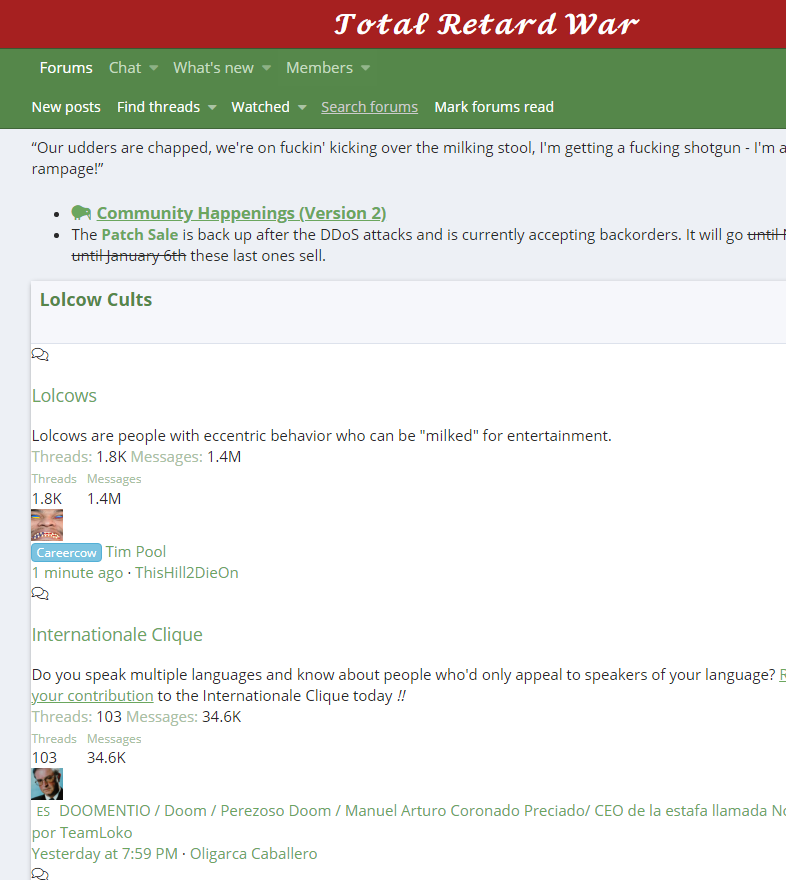Open the Lolcows forum
This screenshot has height=880, width=786.
[64, 396]
